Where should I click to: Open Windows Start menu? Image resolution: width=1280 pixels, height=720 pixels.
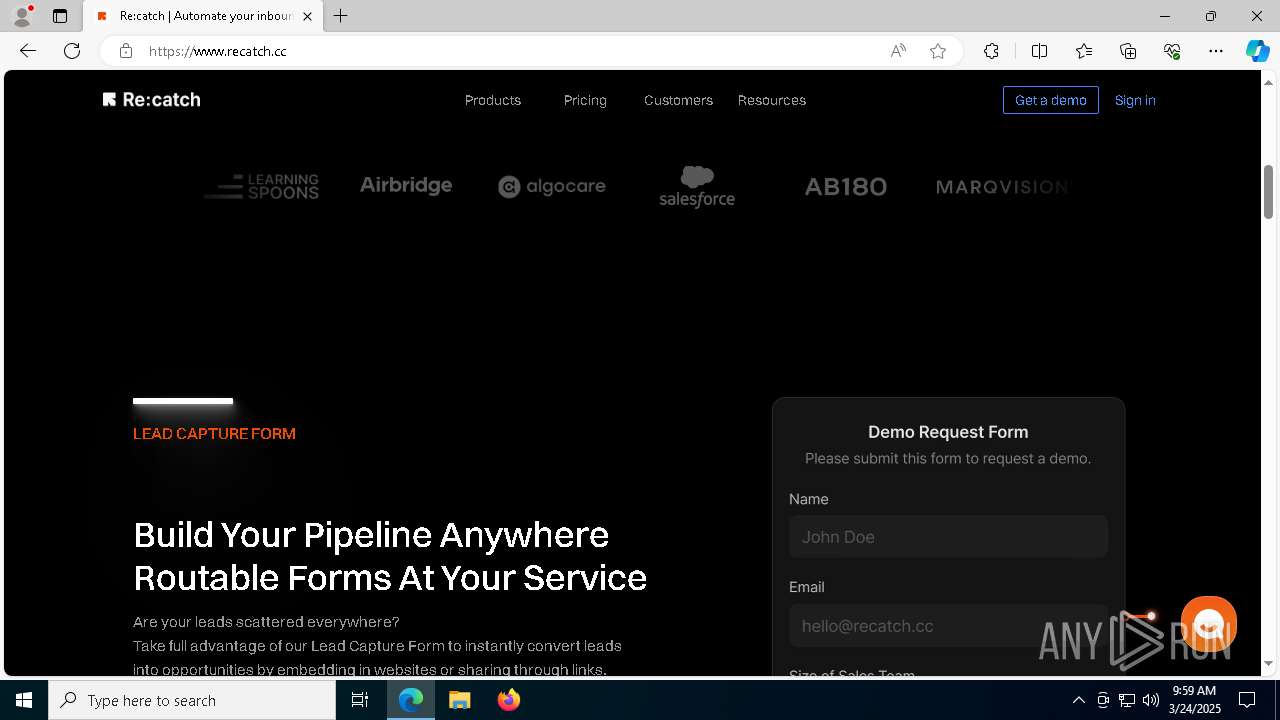pyautogui.click(x=24, y=700)
